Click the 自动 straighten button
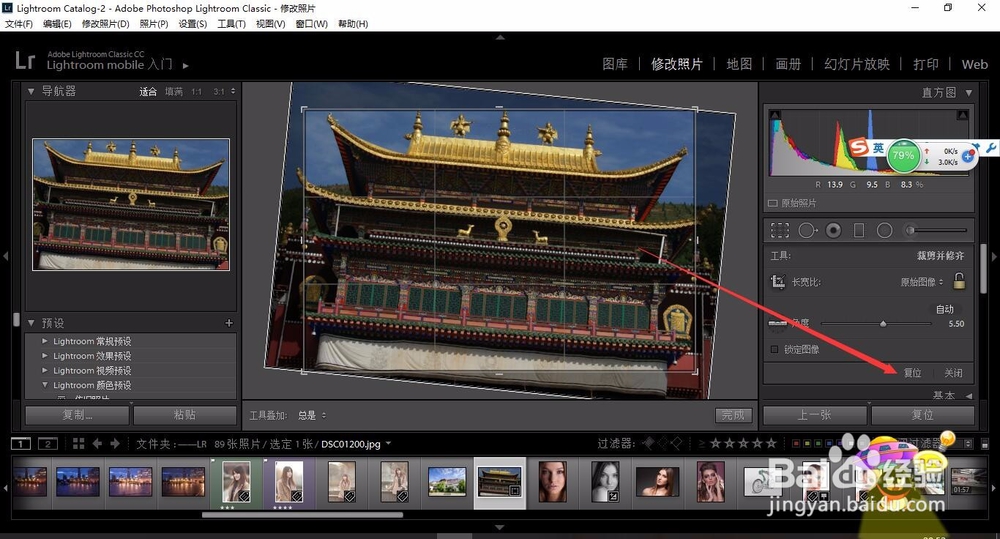Viewport: 1000px width, 539px height. (945, 309)
